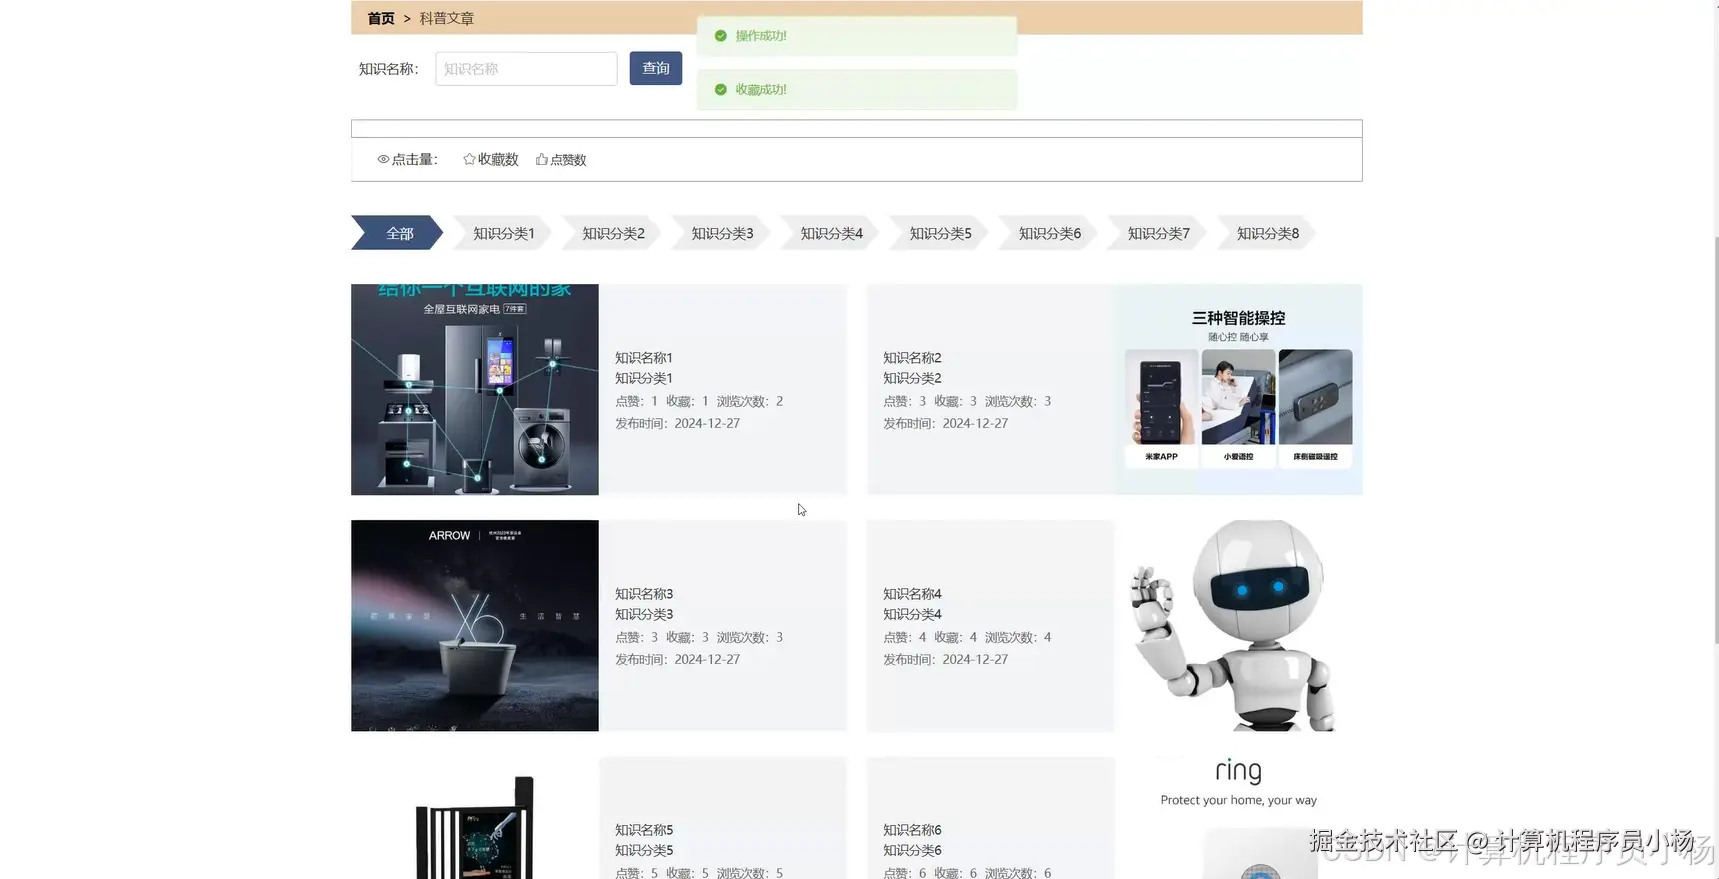This screenshot has height=879, width=1719.
Task: Click 知识分类1 label in first card
Action: tap(644, 378)
